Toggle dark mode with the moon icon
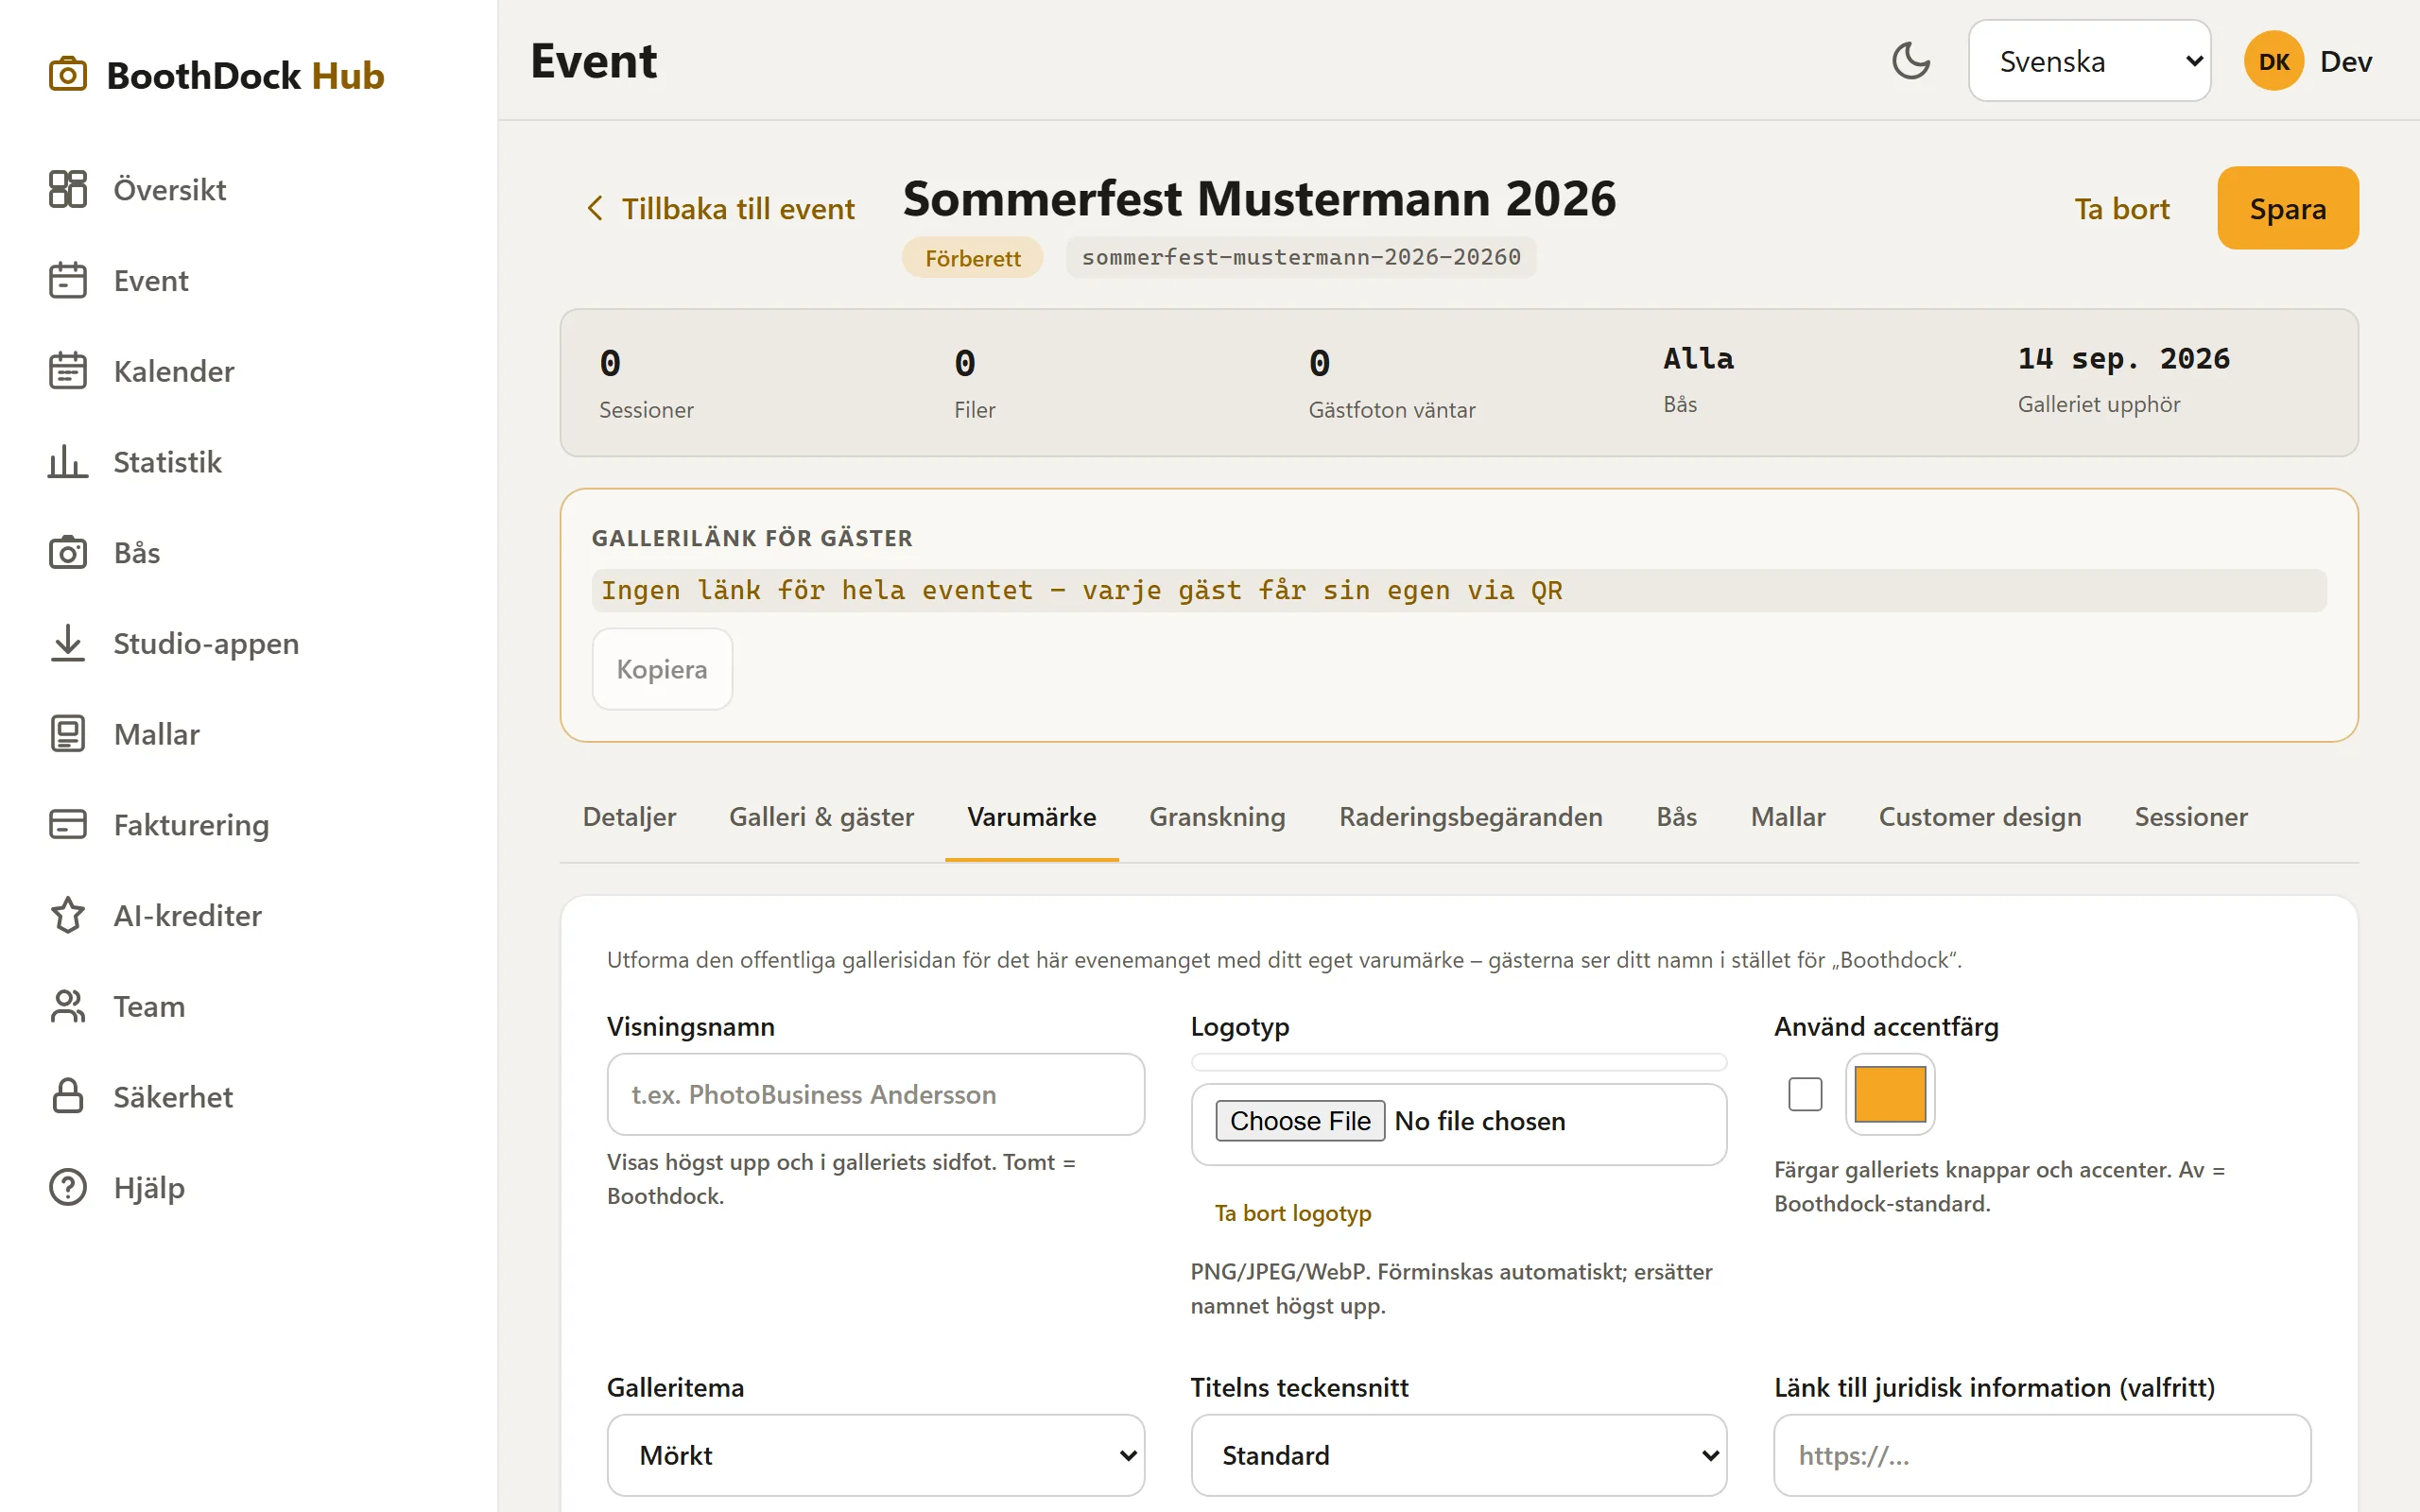The width and height of the screenshot is (2420, 1512). point(1911,61)
